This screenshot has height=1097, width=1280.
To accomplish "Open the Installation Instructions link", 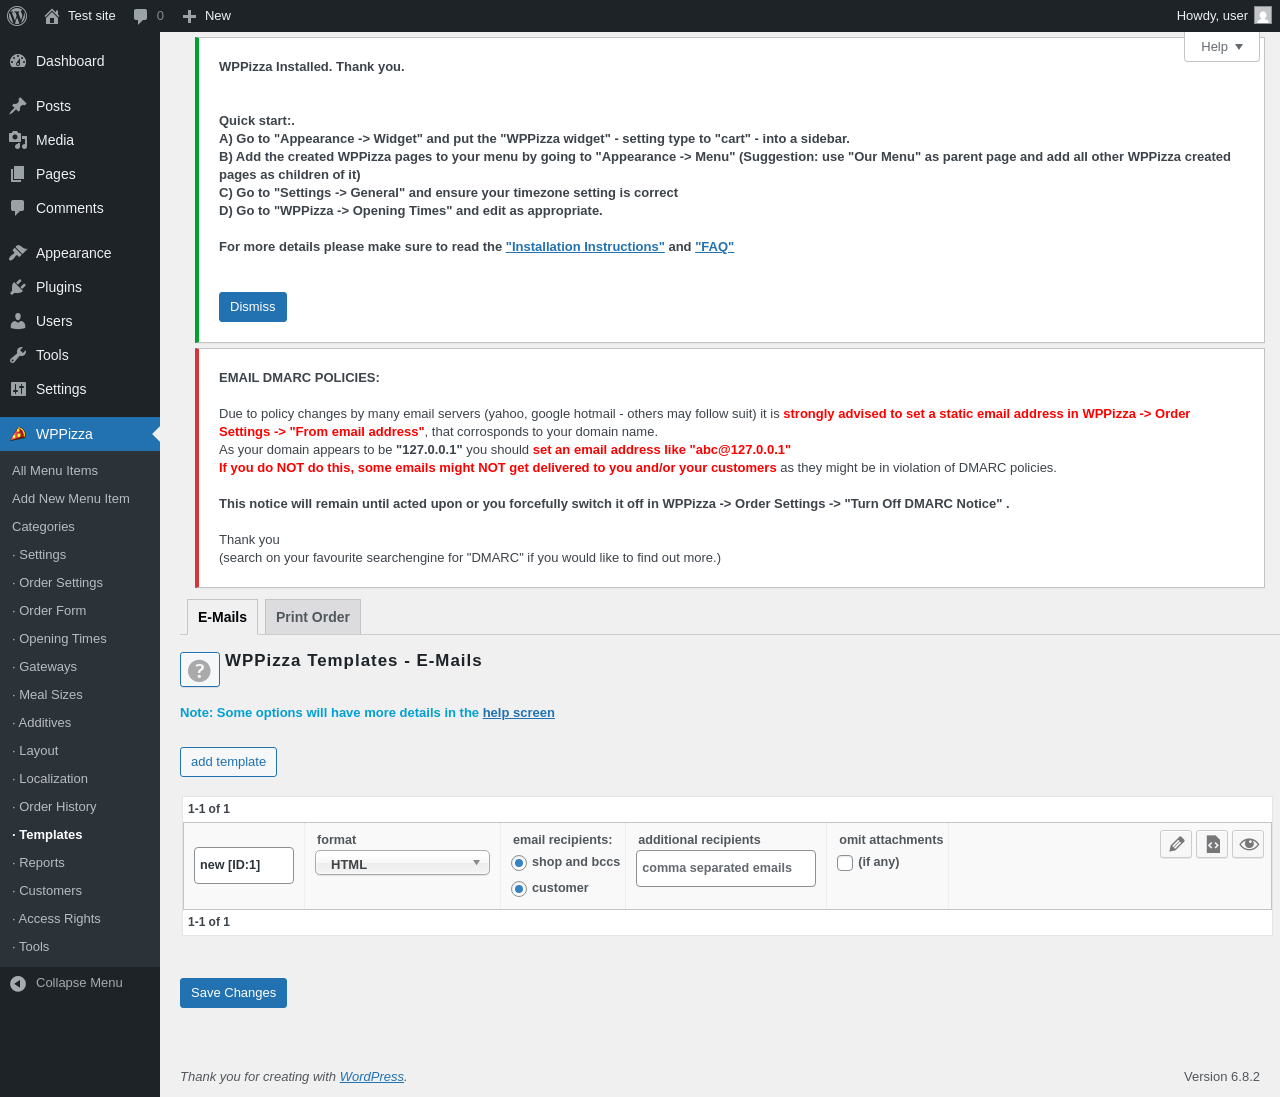I will 585,247.
